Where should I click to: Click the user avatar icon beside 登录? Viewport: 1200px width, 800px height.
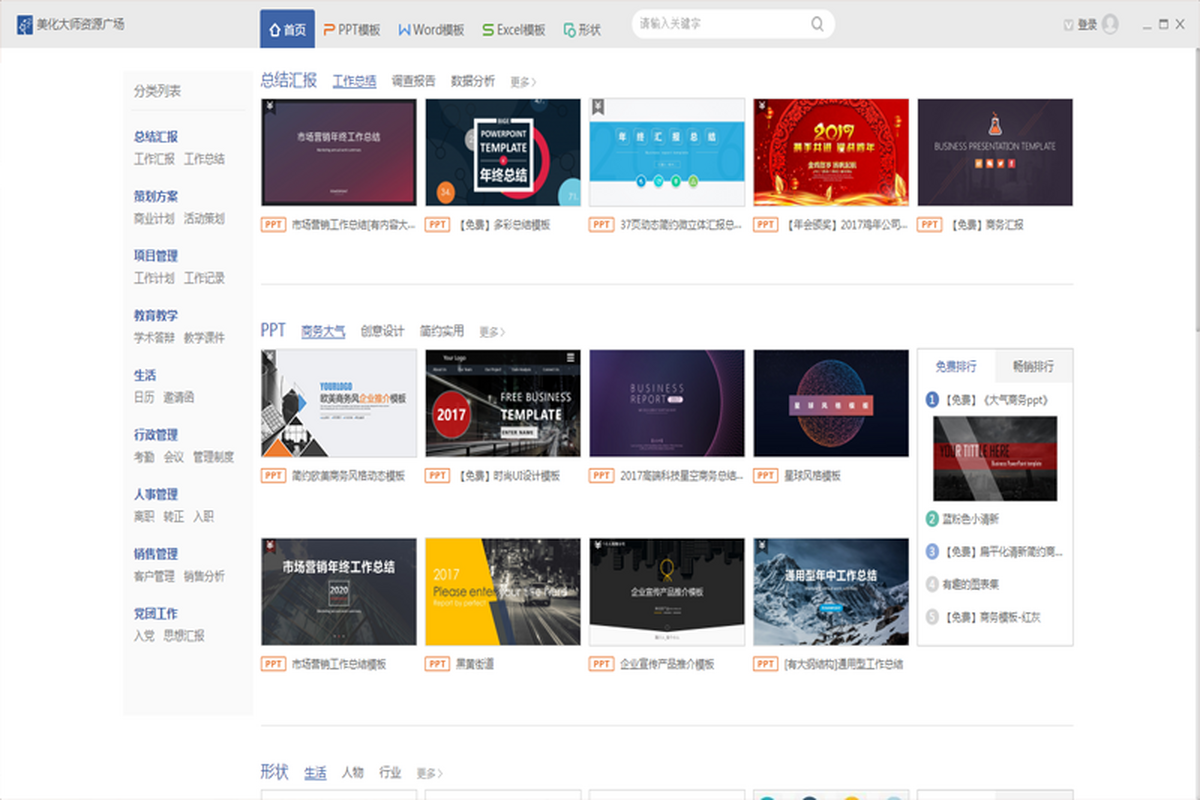1110,24
